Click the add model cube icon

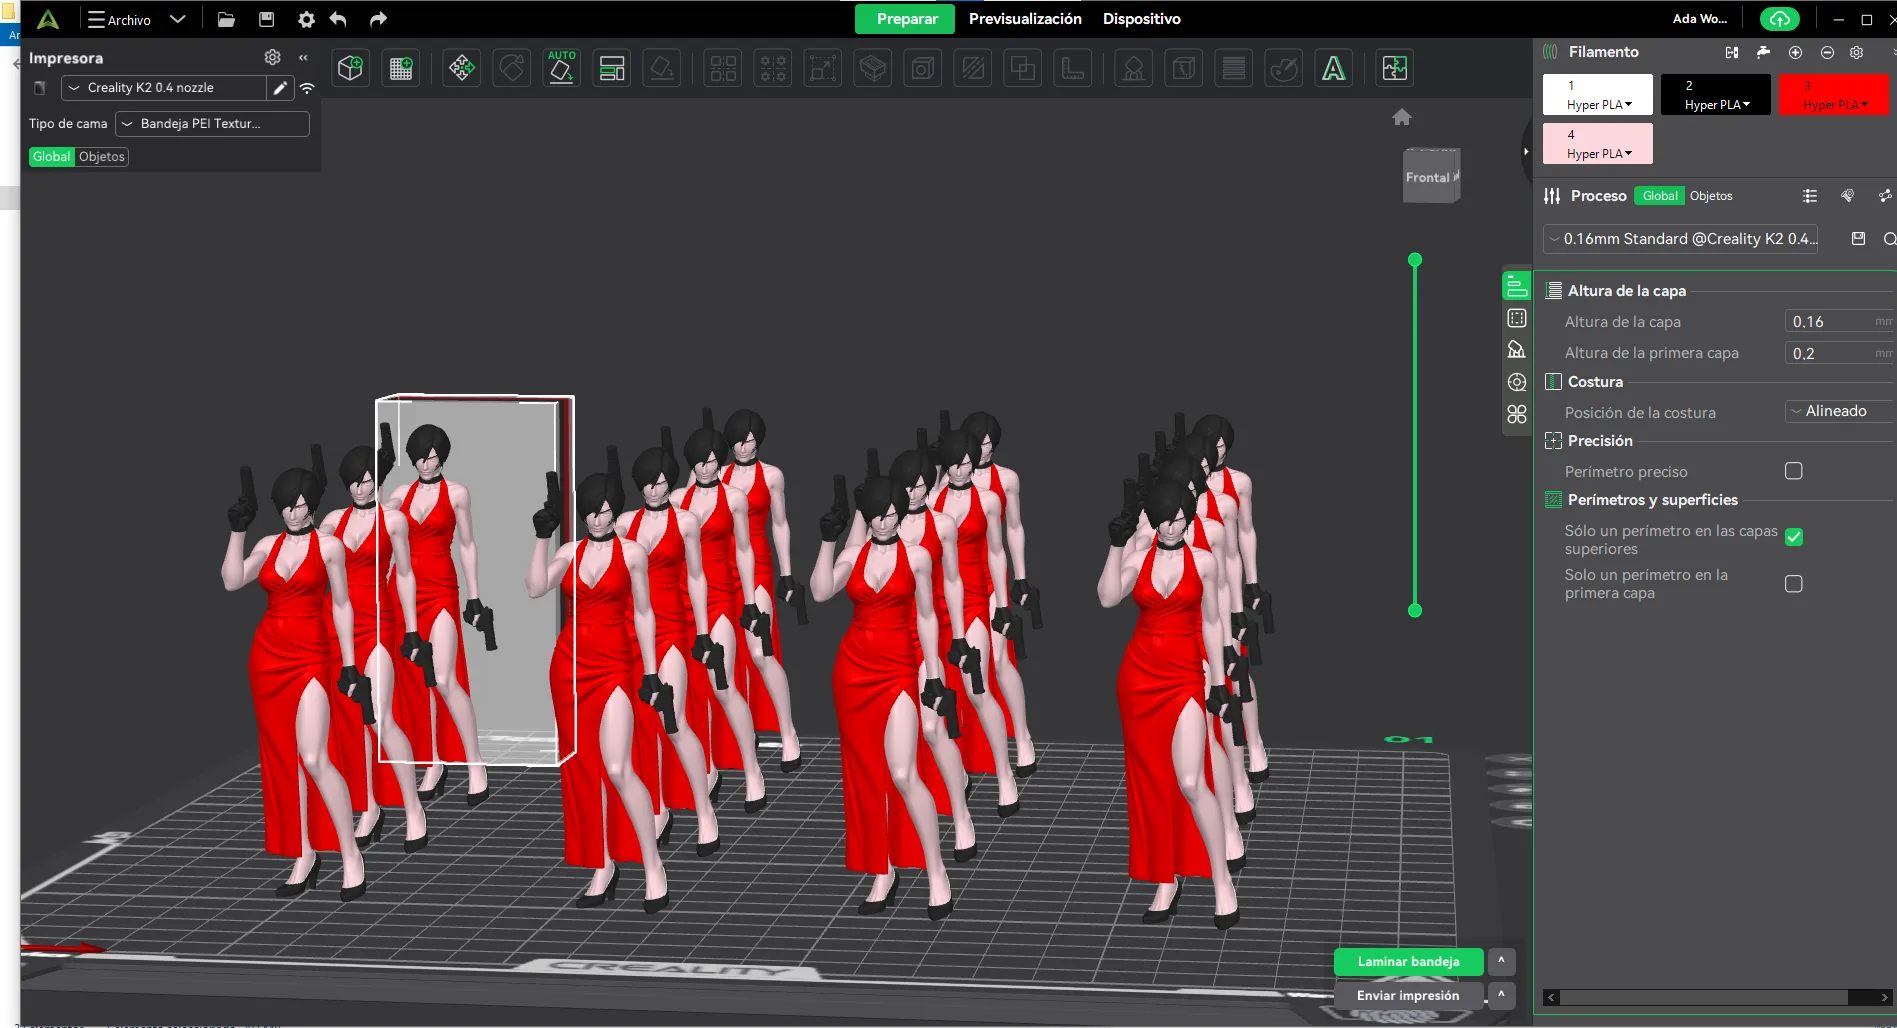point(350,68)
